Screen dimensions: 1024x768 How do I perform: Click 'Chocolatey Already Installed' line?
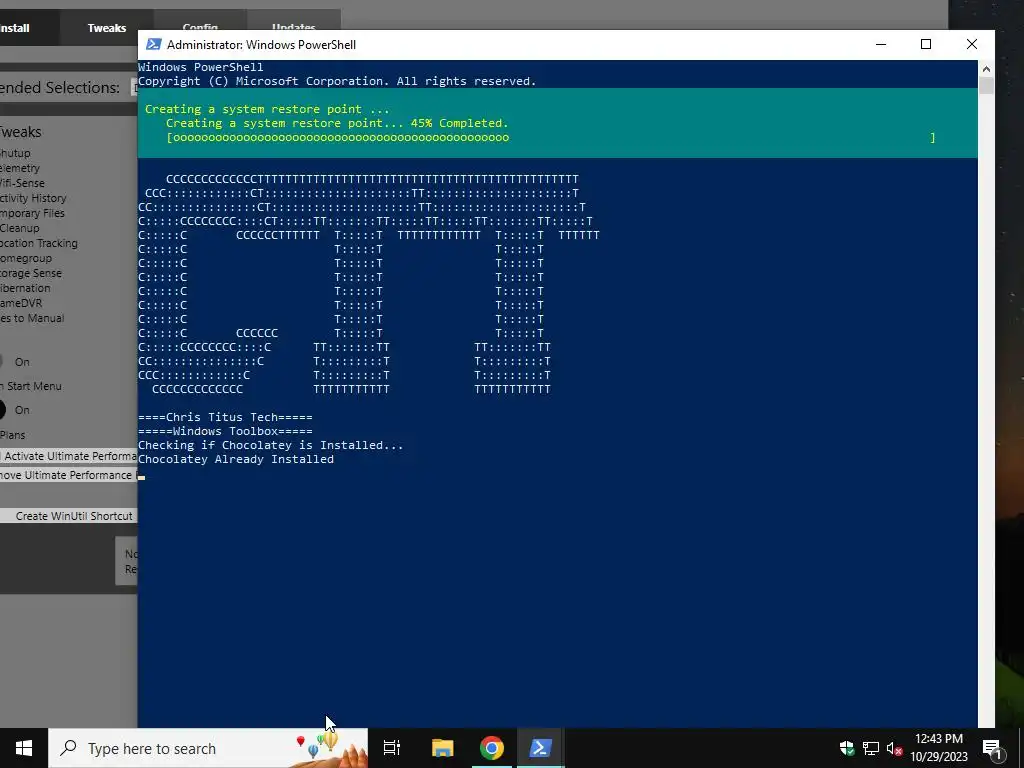(236, 459)
